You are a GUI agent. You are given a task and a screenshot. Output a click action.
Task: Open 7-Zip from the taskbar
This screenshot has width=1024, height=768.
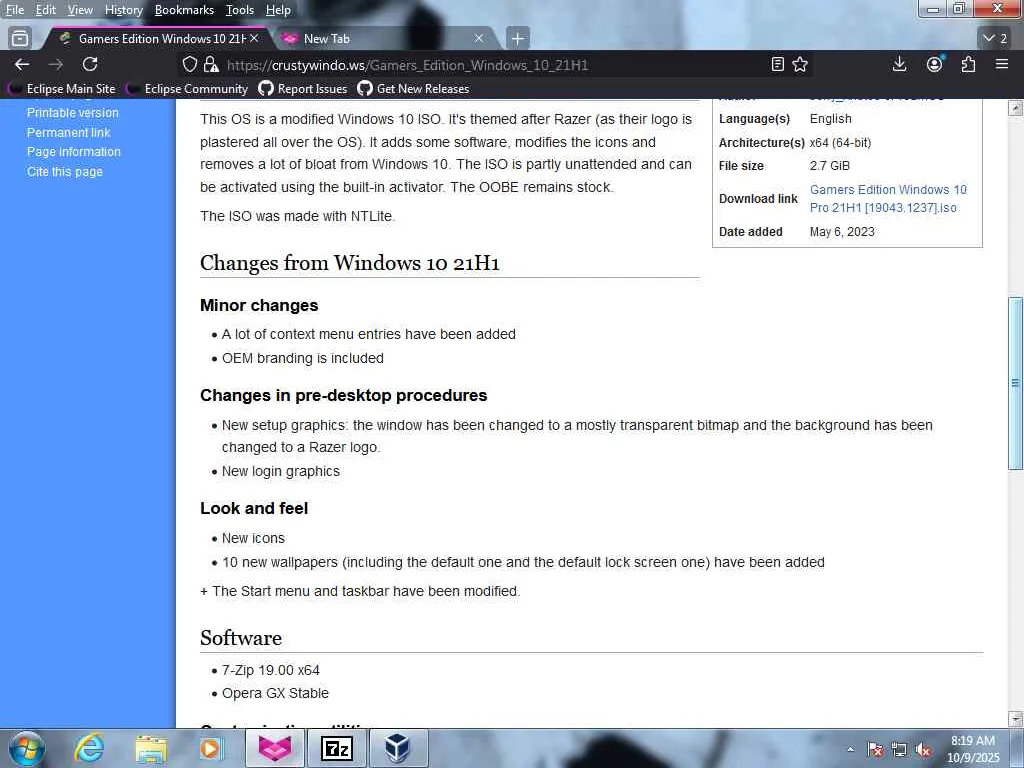pos(337,748)
